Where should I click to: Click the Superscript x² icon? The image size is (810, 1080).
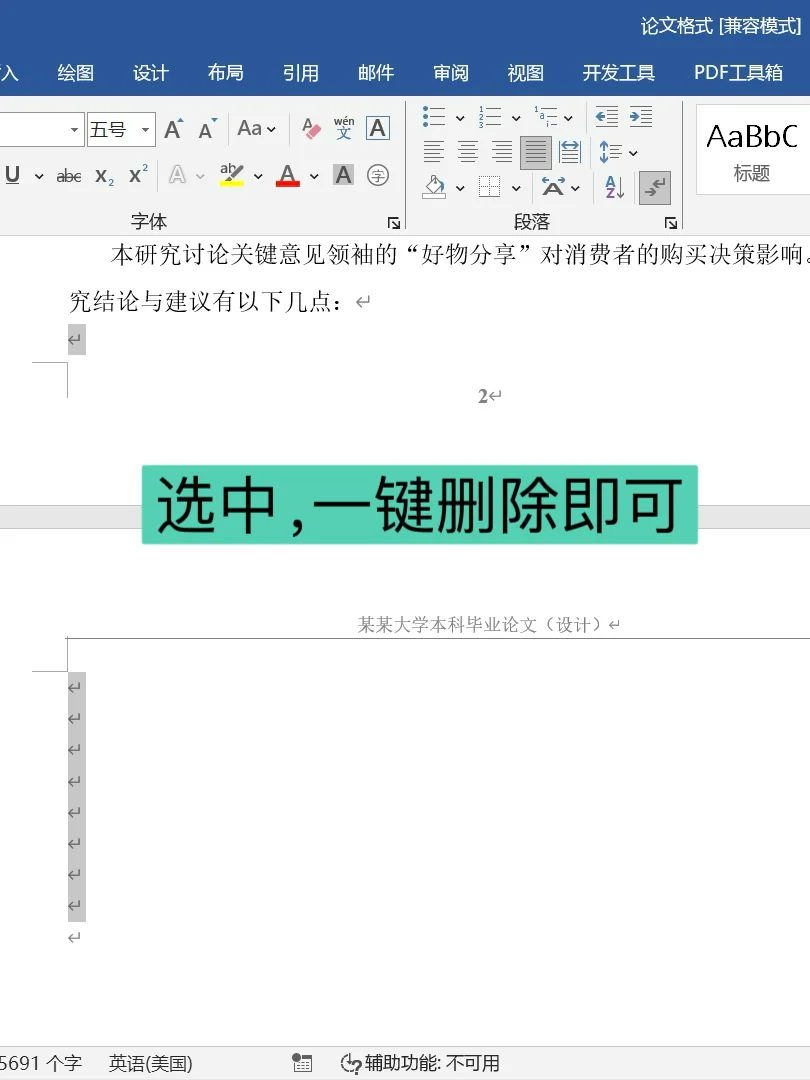(x=138, y=176)
